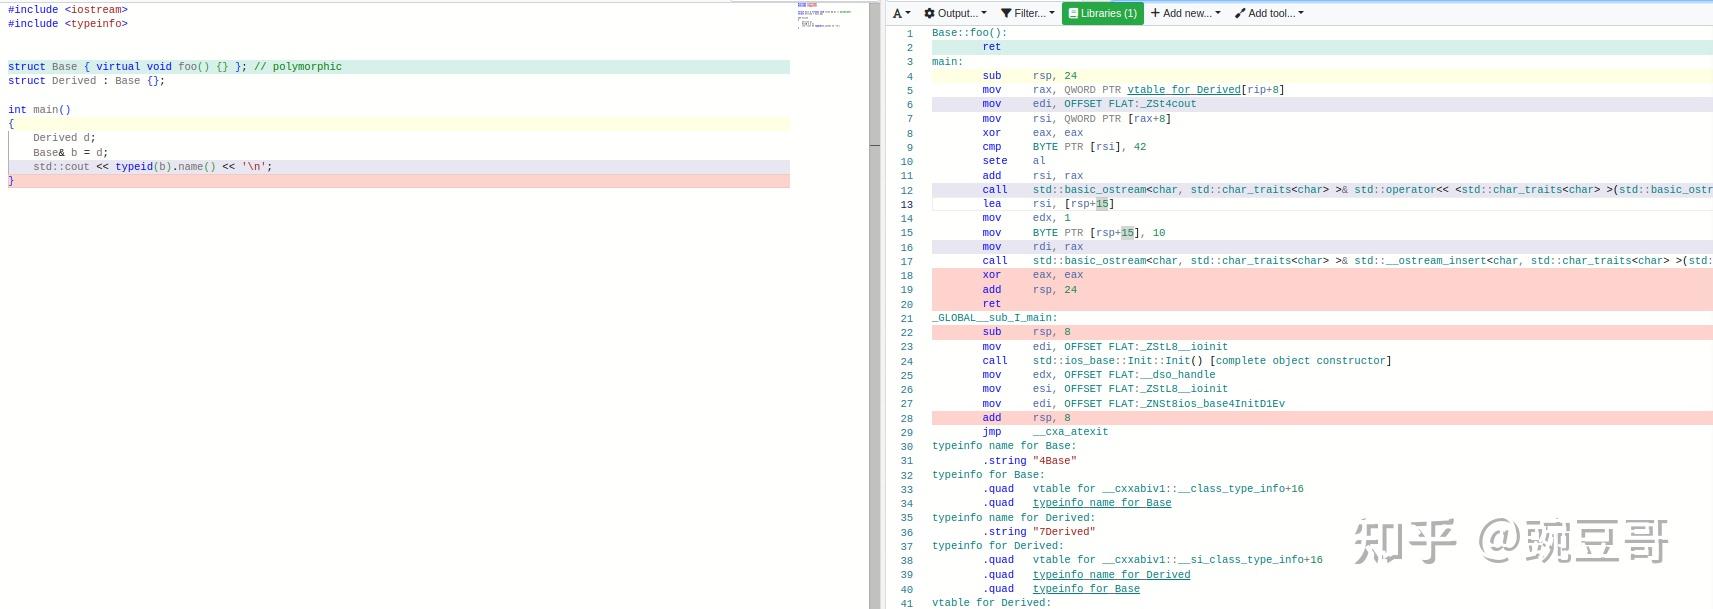Image resolution: width=1713 pixels, height=609 pixels.
Task: Click the 'add rsi, rax' instruction
Action: tap(1032, 176)
